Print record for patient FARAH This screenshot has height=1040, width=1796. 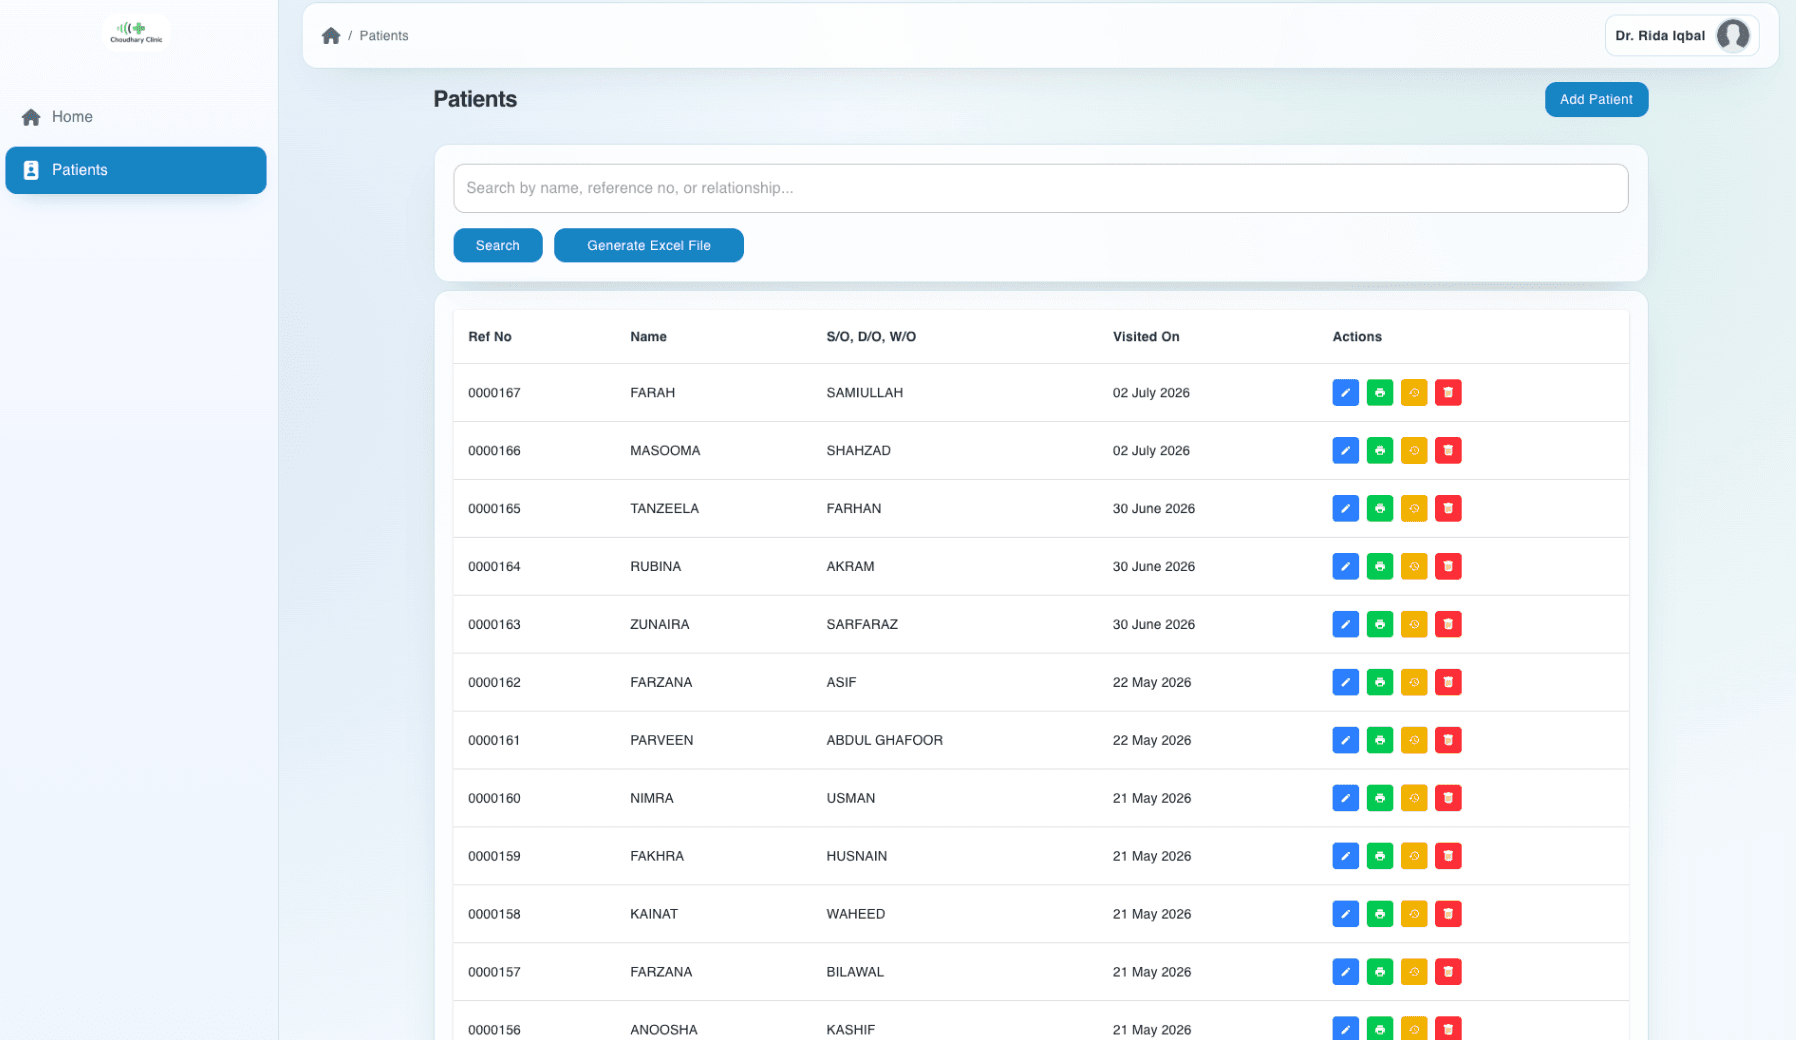pos(1379,393)
